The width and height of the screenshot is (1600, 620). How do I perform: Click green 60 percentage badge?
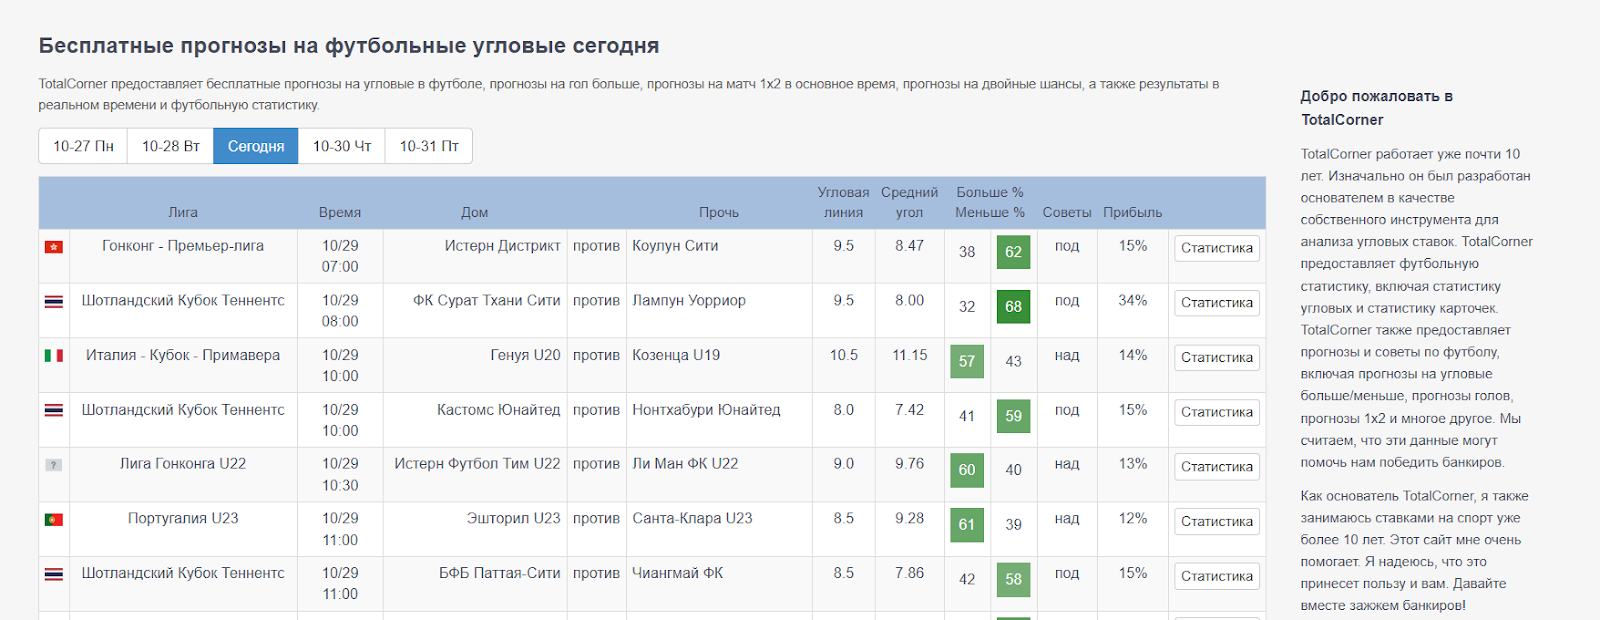(x=967, y=470)
